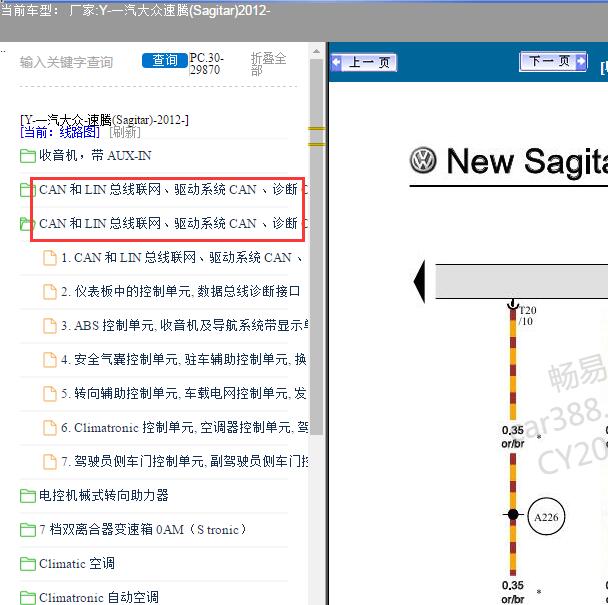
Task: Click the sidebar scrollbar up arrow
Action: pyautogui.click(x=316, y=51)
